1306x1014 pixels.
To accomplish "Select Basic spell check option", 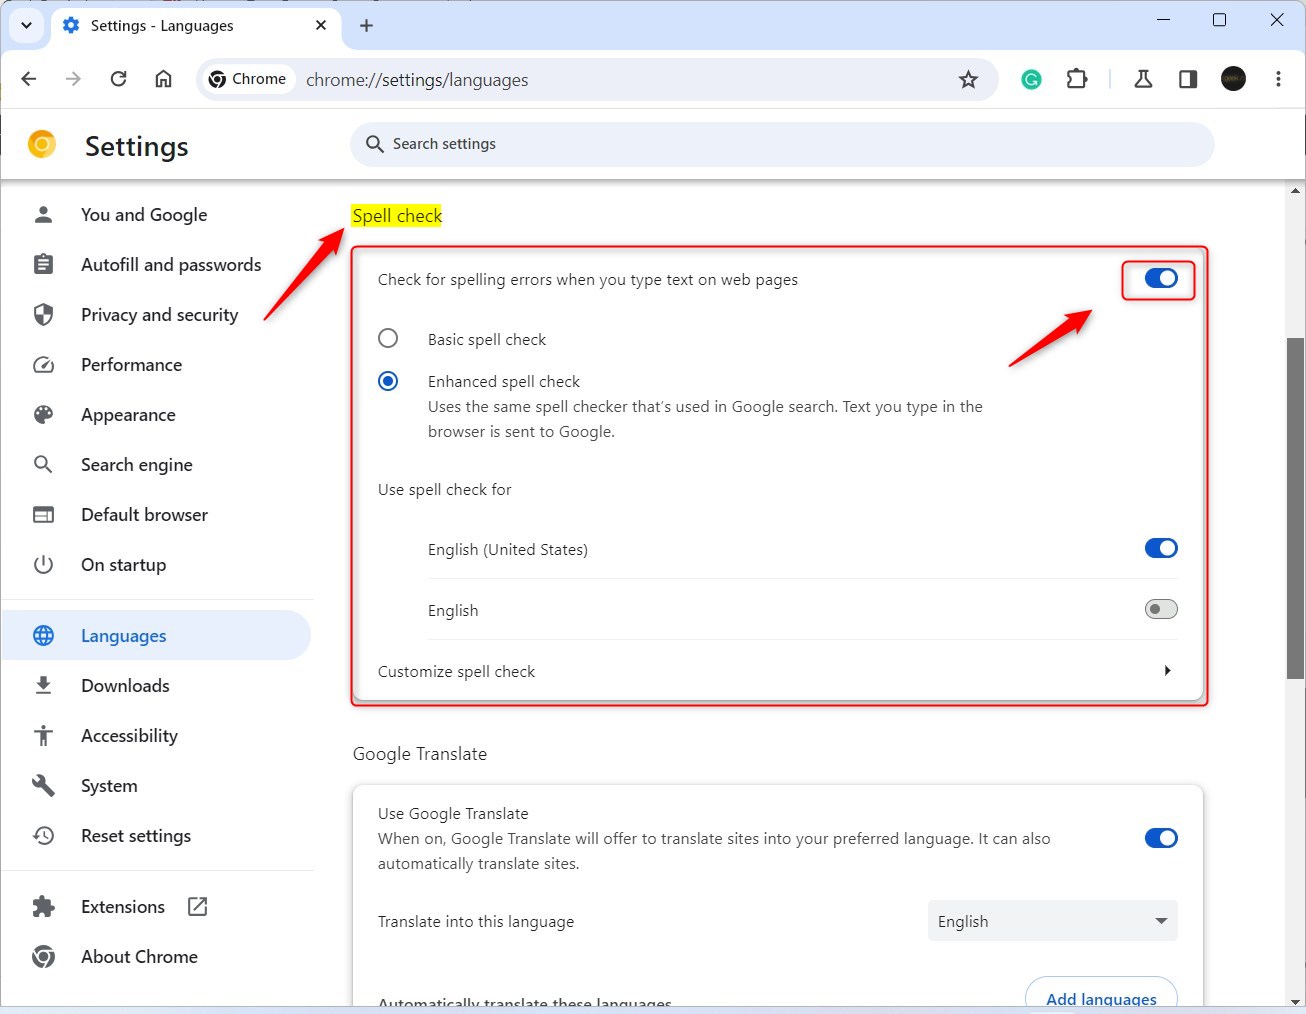I will coord(388,338).
